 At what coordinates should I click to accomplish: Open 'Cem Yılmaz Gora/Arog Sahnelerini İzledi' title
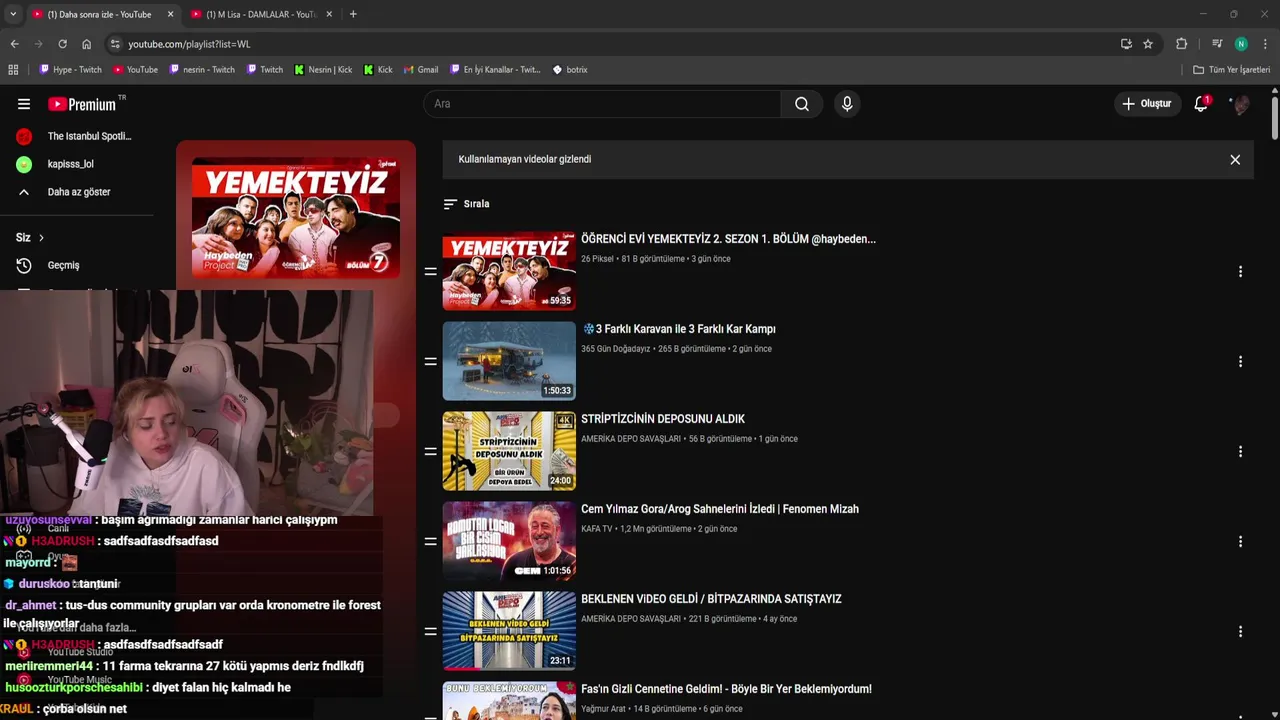click(x=720, y=509)
